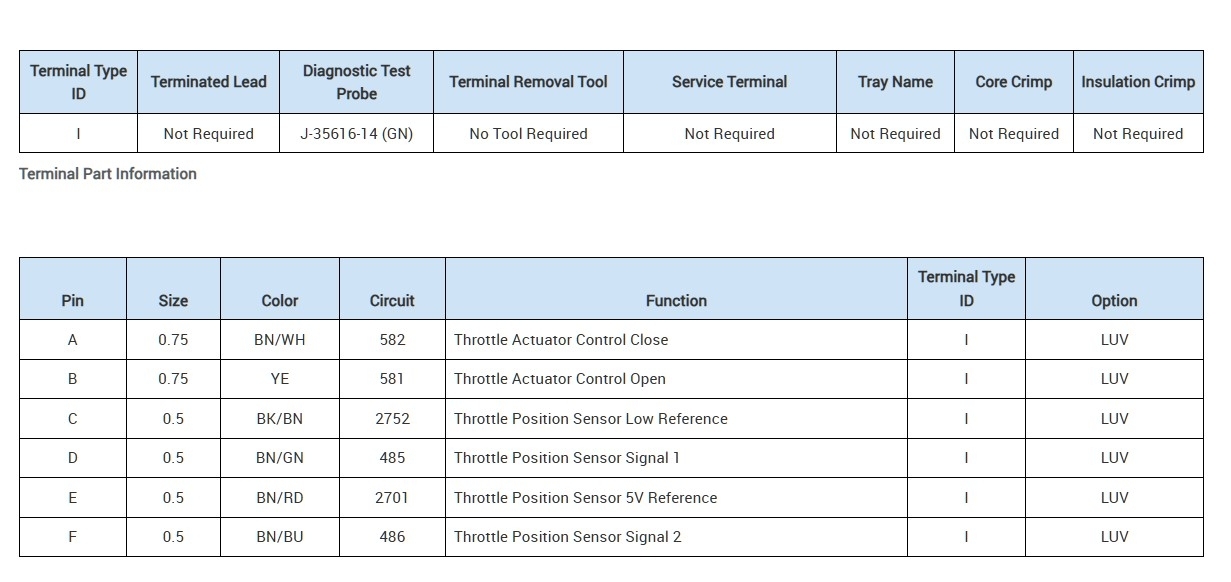Click the Tray Name column header
Image resolution: width=1231 pixels, height=582 pixels.
point(895,82)
